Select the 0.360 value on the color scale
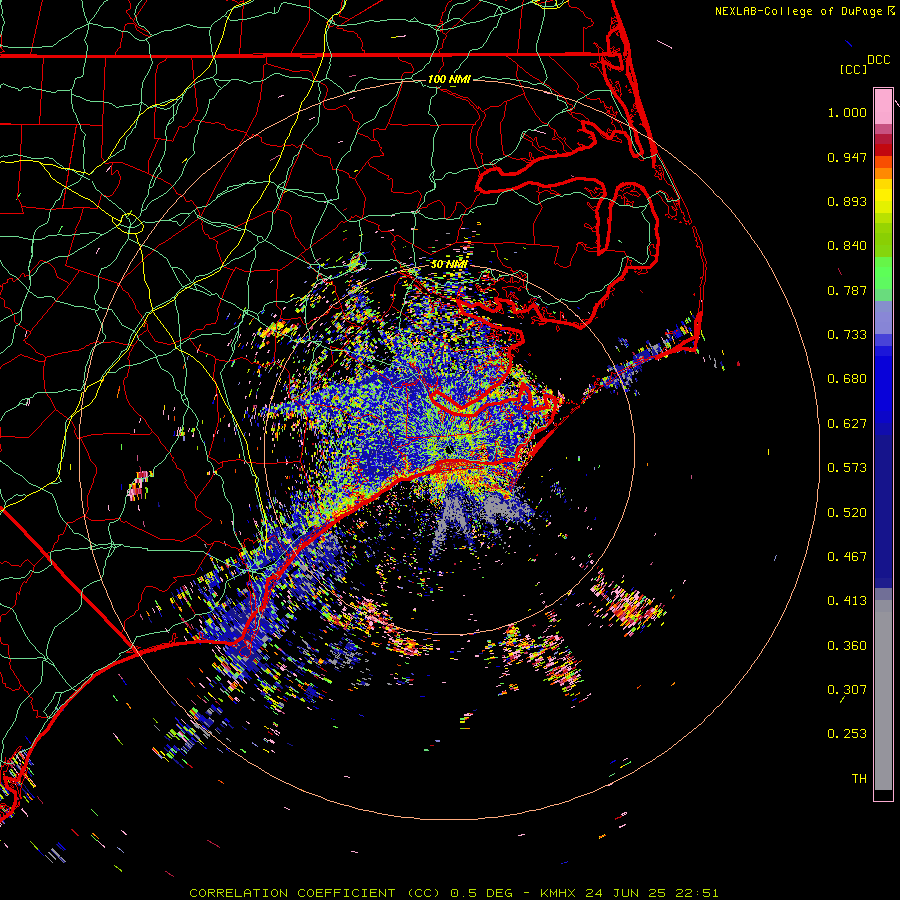This screenshot has height=900, width=900. pyautogui.click(x=847, y=646)
